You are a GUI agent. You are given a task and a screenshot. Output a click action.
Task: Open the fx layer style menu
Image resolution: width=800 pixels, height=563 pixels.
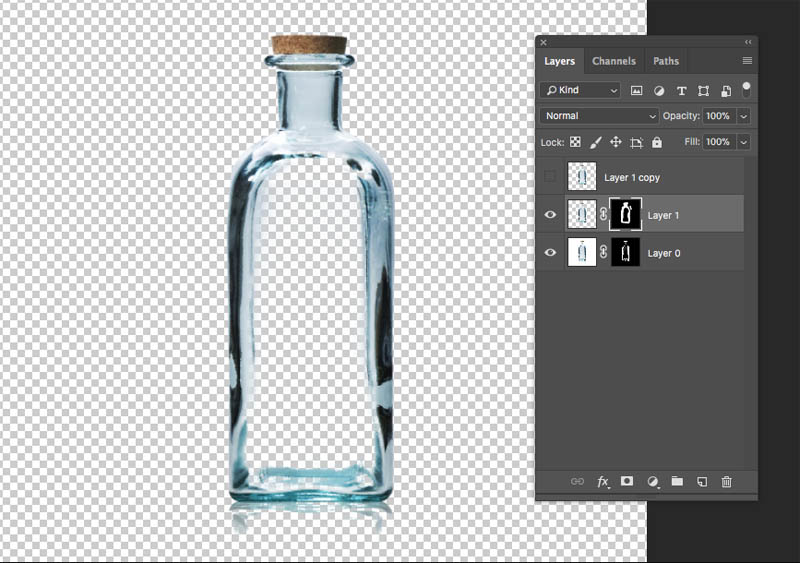(x=603, y=481)
